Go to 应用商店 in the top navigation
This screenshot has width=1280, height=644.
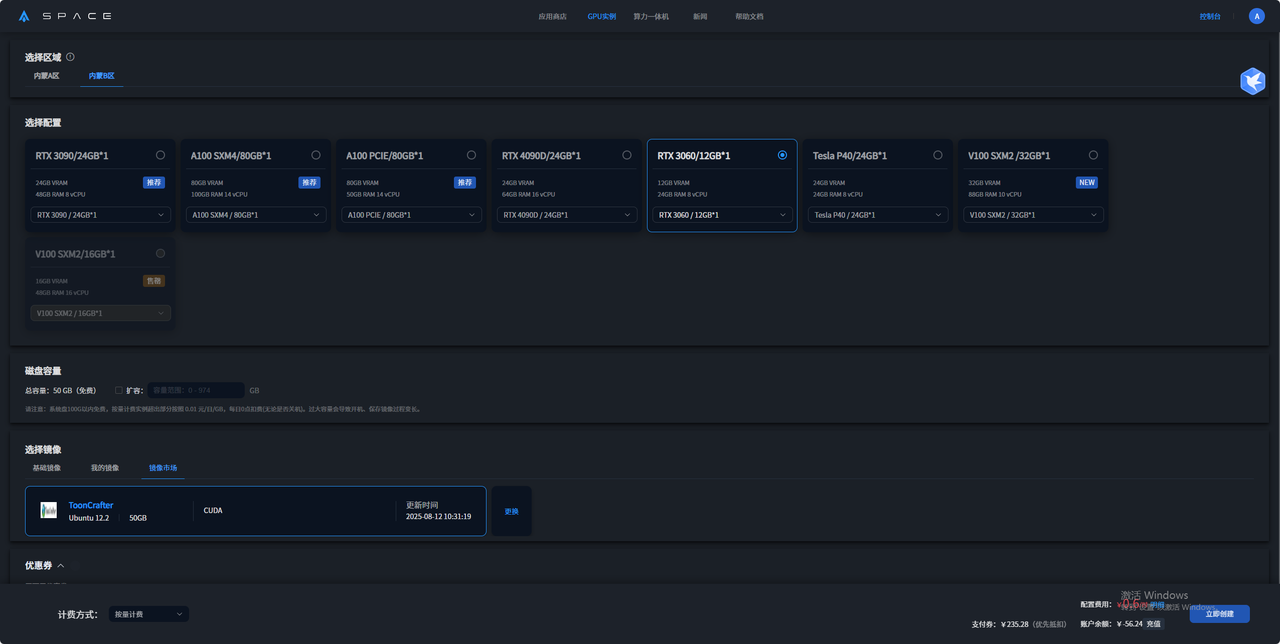[552, 16]
